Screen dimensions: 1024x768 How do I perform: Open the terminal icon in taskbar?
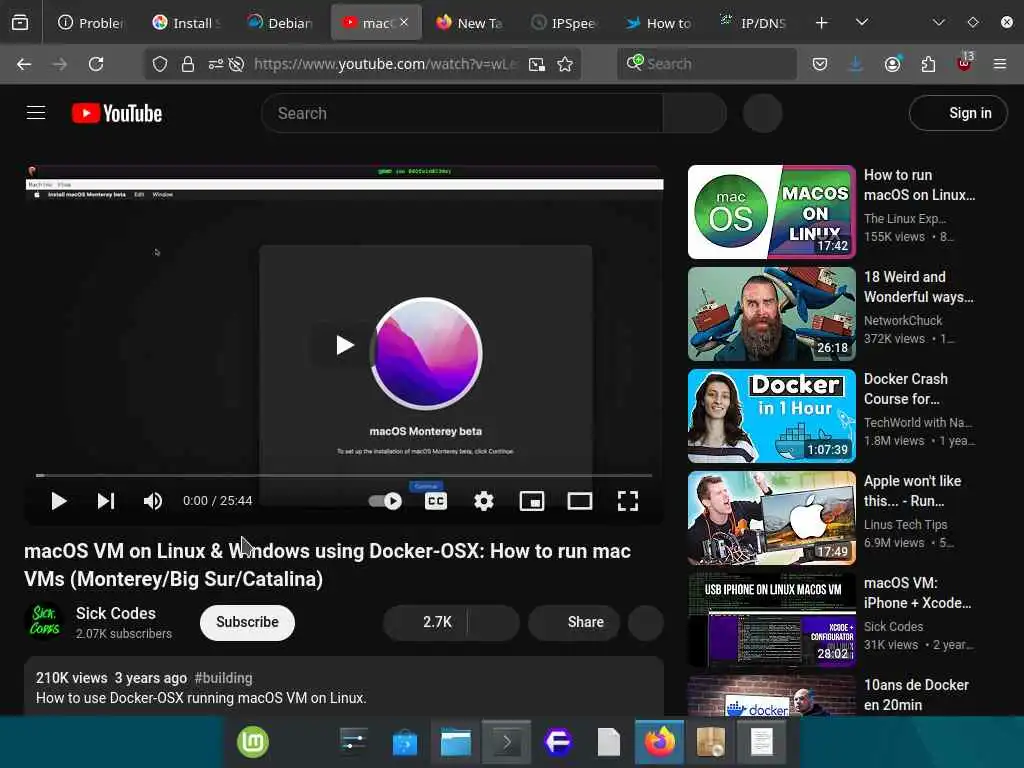(506, 742)
